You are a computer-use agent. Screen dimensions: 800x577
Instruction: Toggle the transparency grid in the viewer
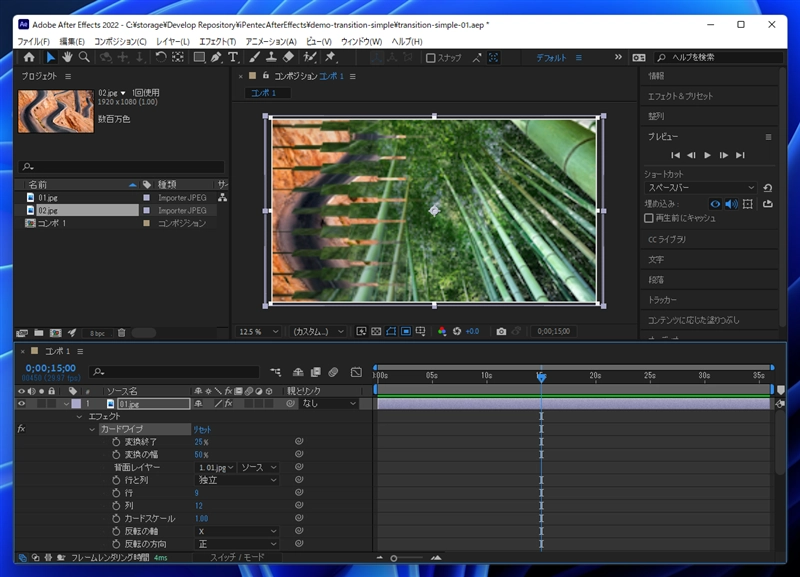point(376,332)
